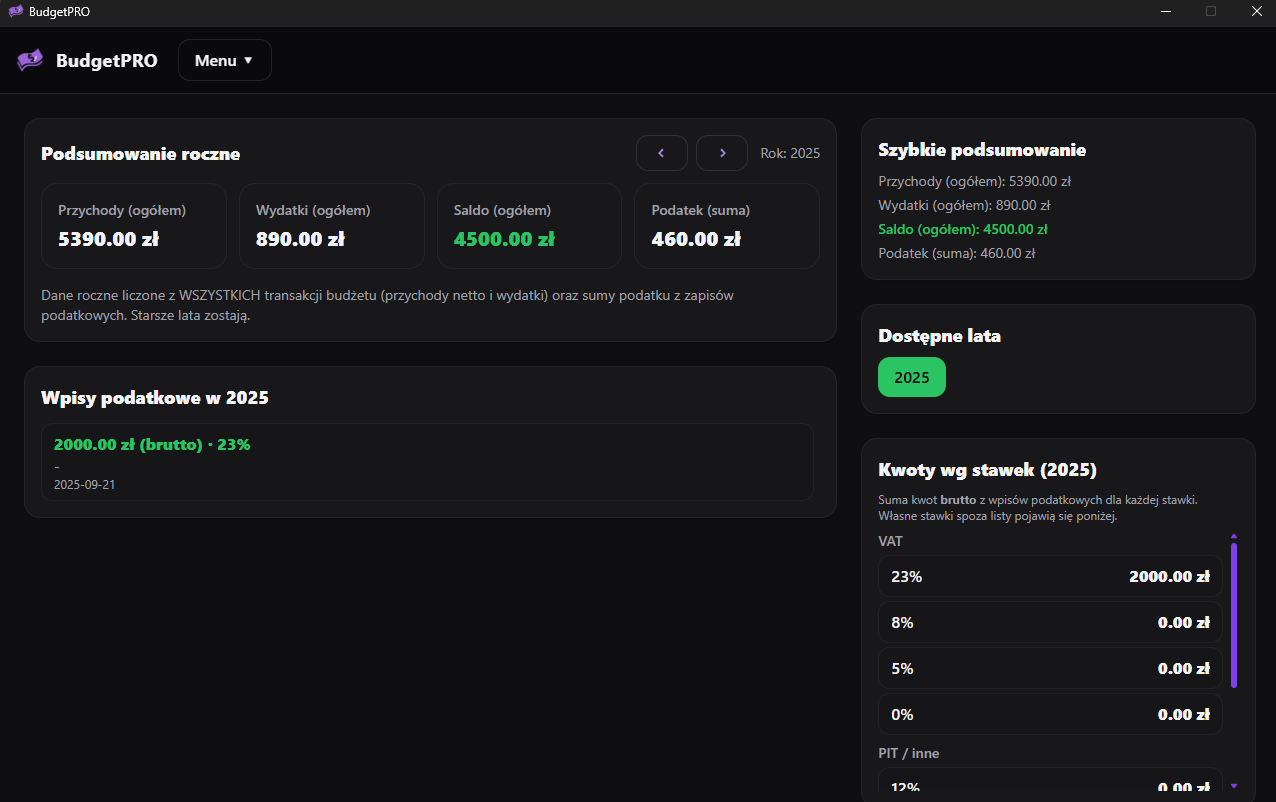Select year 2025 in Dostępne lata
Viewport: 1276px width, 802px height.
coord(911,377)
